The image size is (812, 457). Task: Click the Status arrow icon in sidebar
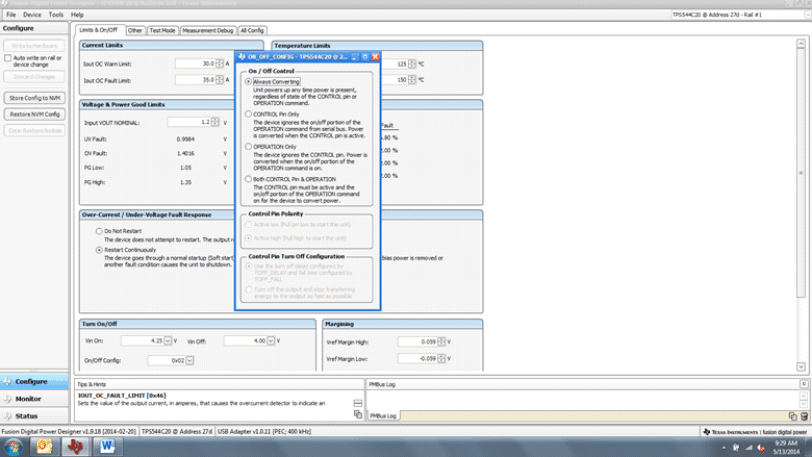click(7, 416)
